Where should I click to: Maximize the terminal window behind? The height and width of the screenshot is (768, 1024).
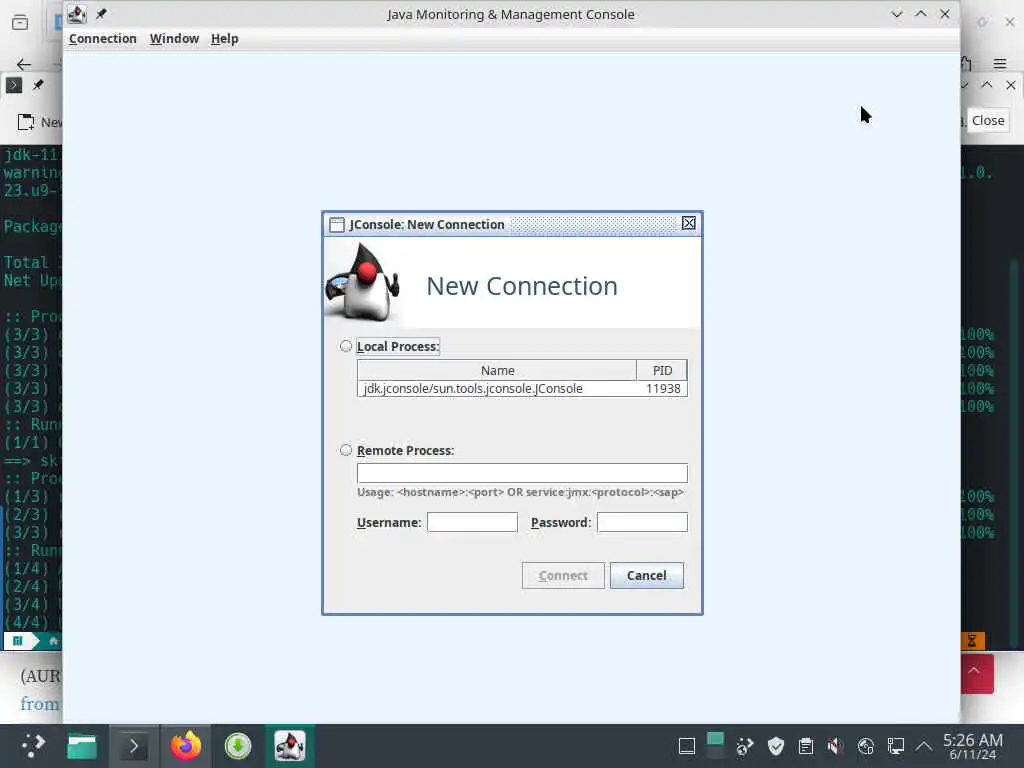987,85
